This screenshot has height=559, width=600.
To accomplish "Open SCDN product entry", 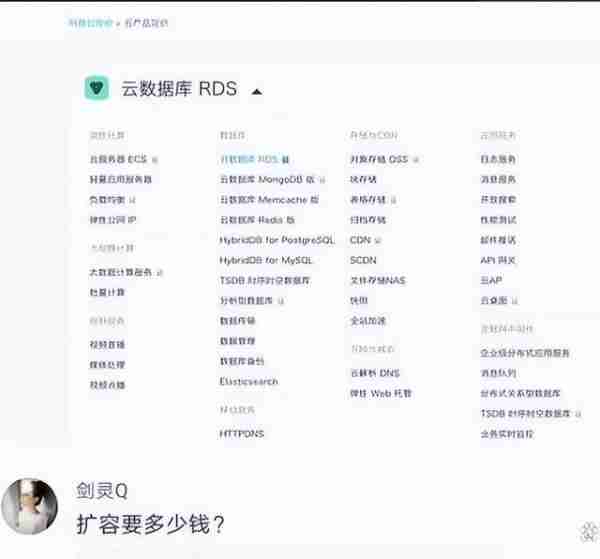I will point(363,261).
